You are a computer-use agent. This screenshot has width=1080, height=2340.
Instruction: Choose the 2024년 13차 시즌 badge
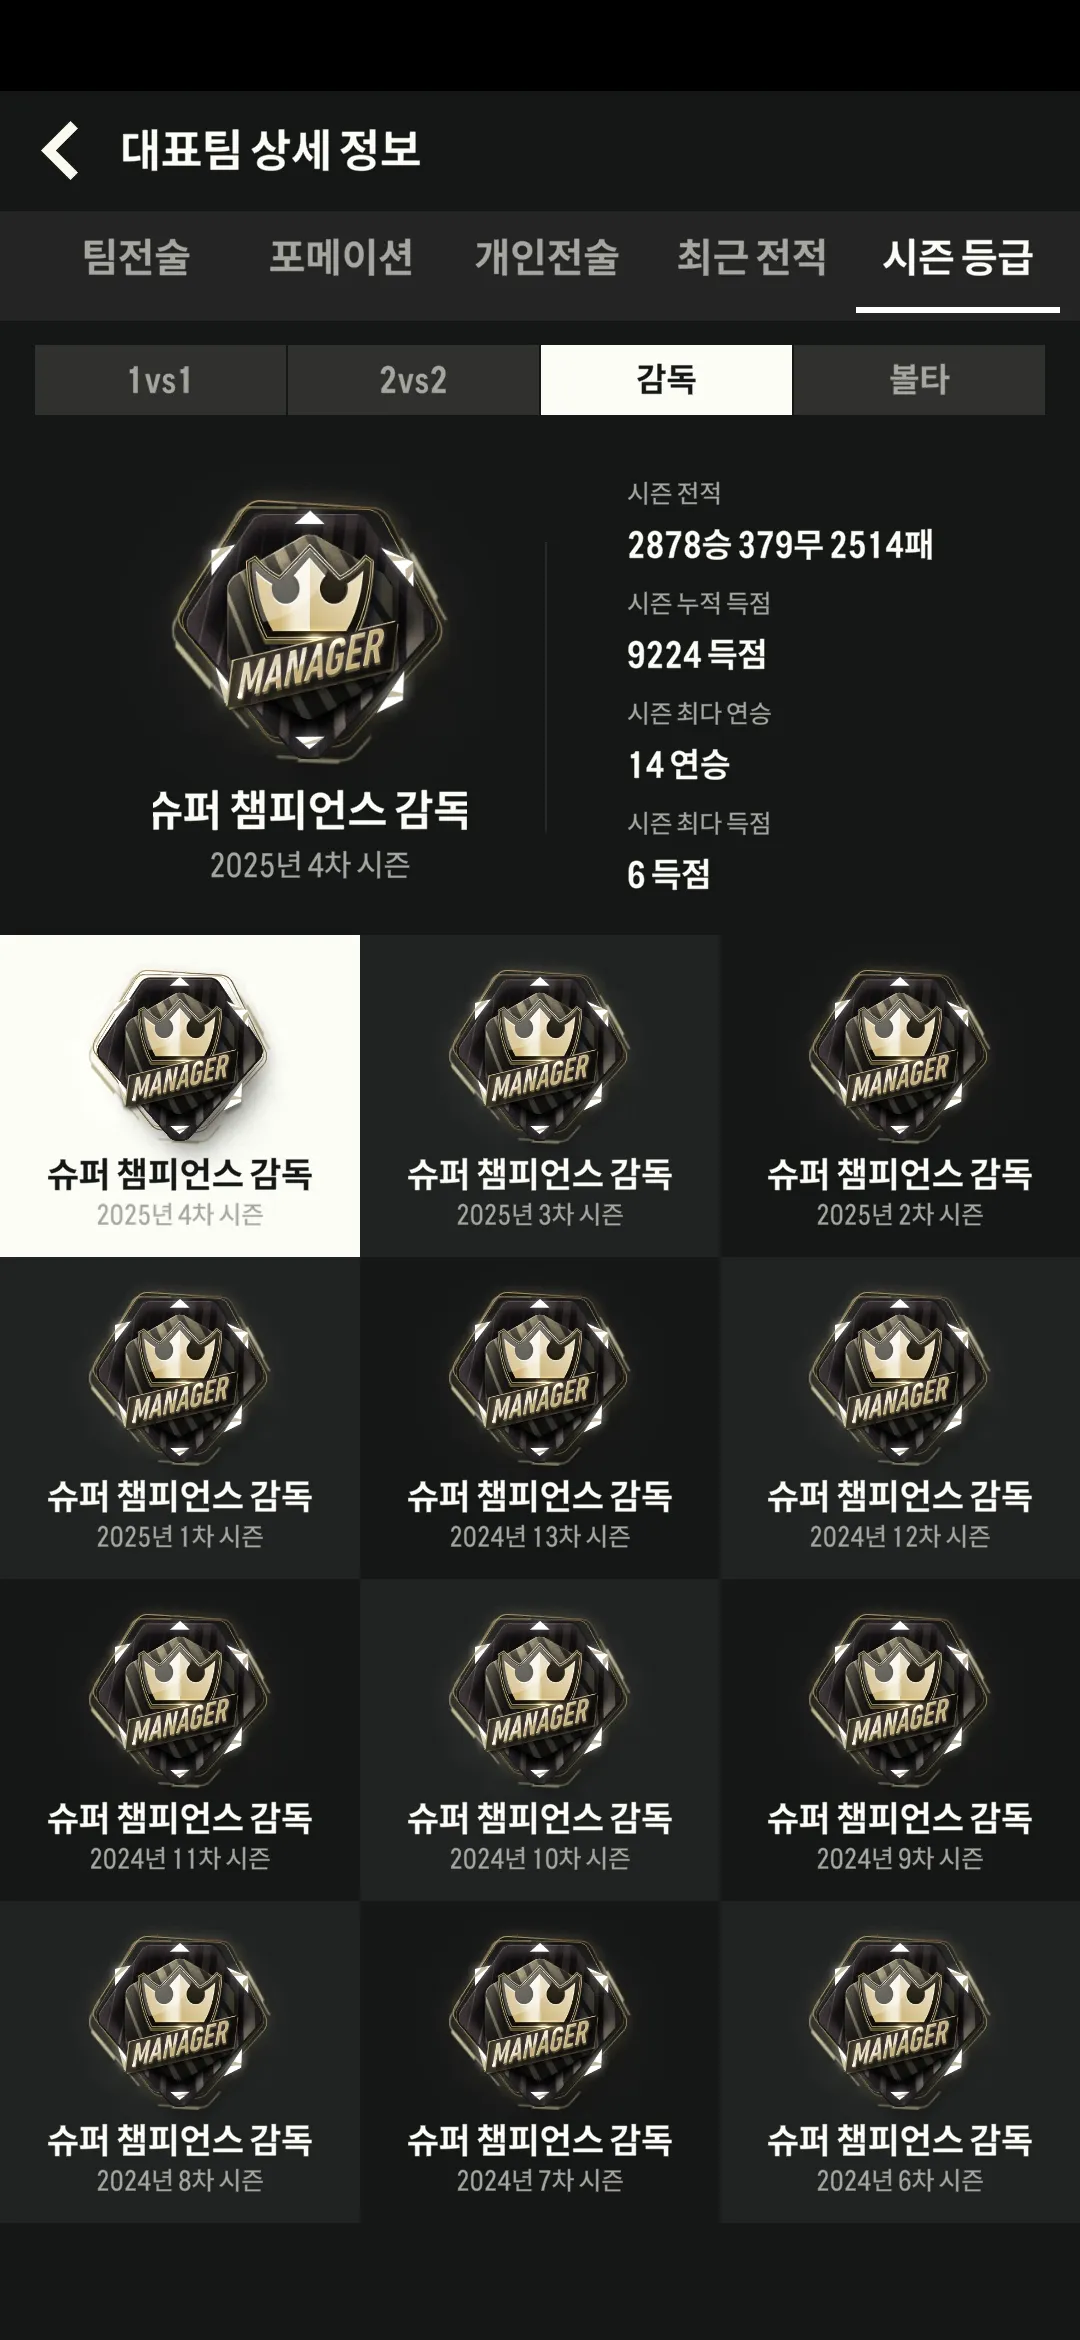click(x=540, y=1418)
